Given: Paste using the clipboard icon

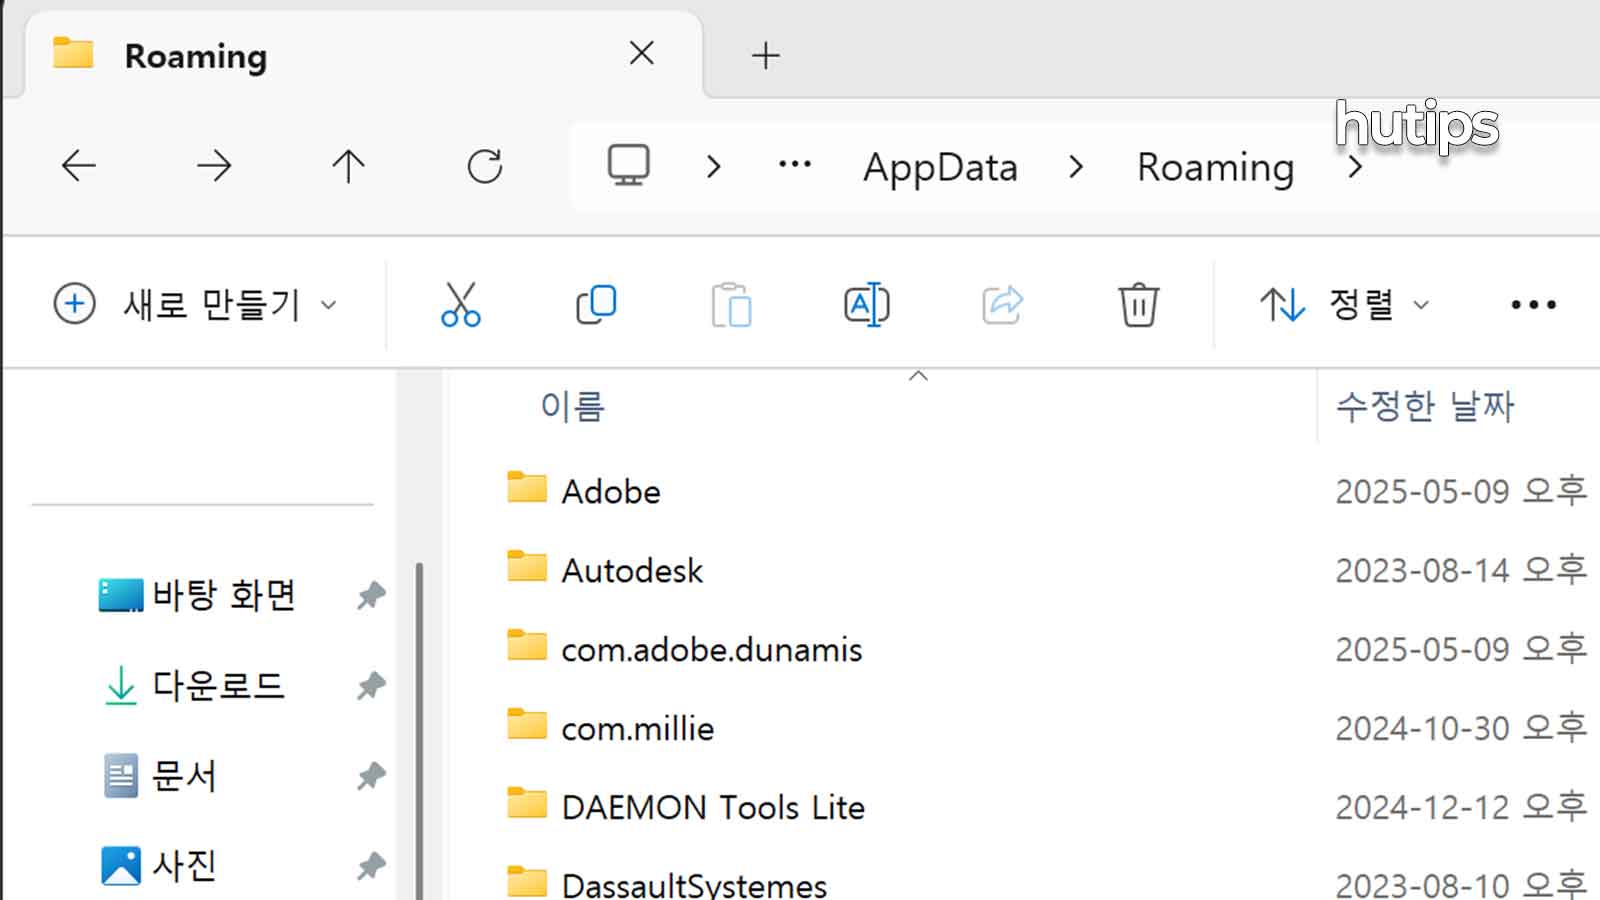Looking at the screenshot, I should point(732,305).
